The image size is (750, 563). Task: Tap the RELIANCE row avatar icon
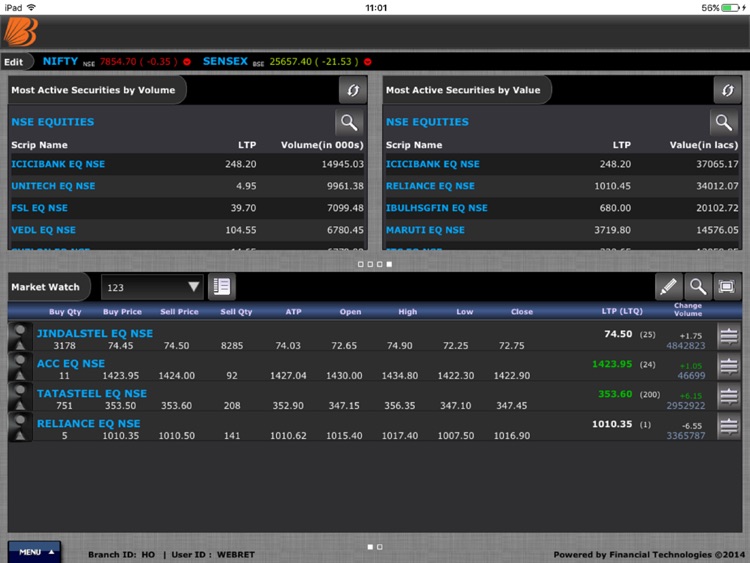[x=20, y=427]
